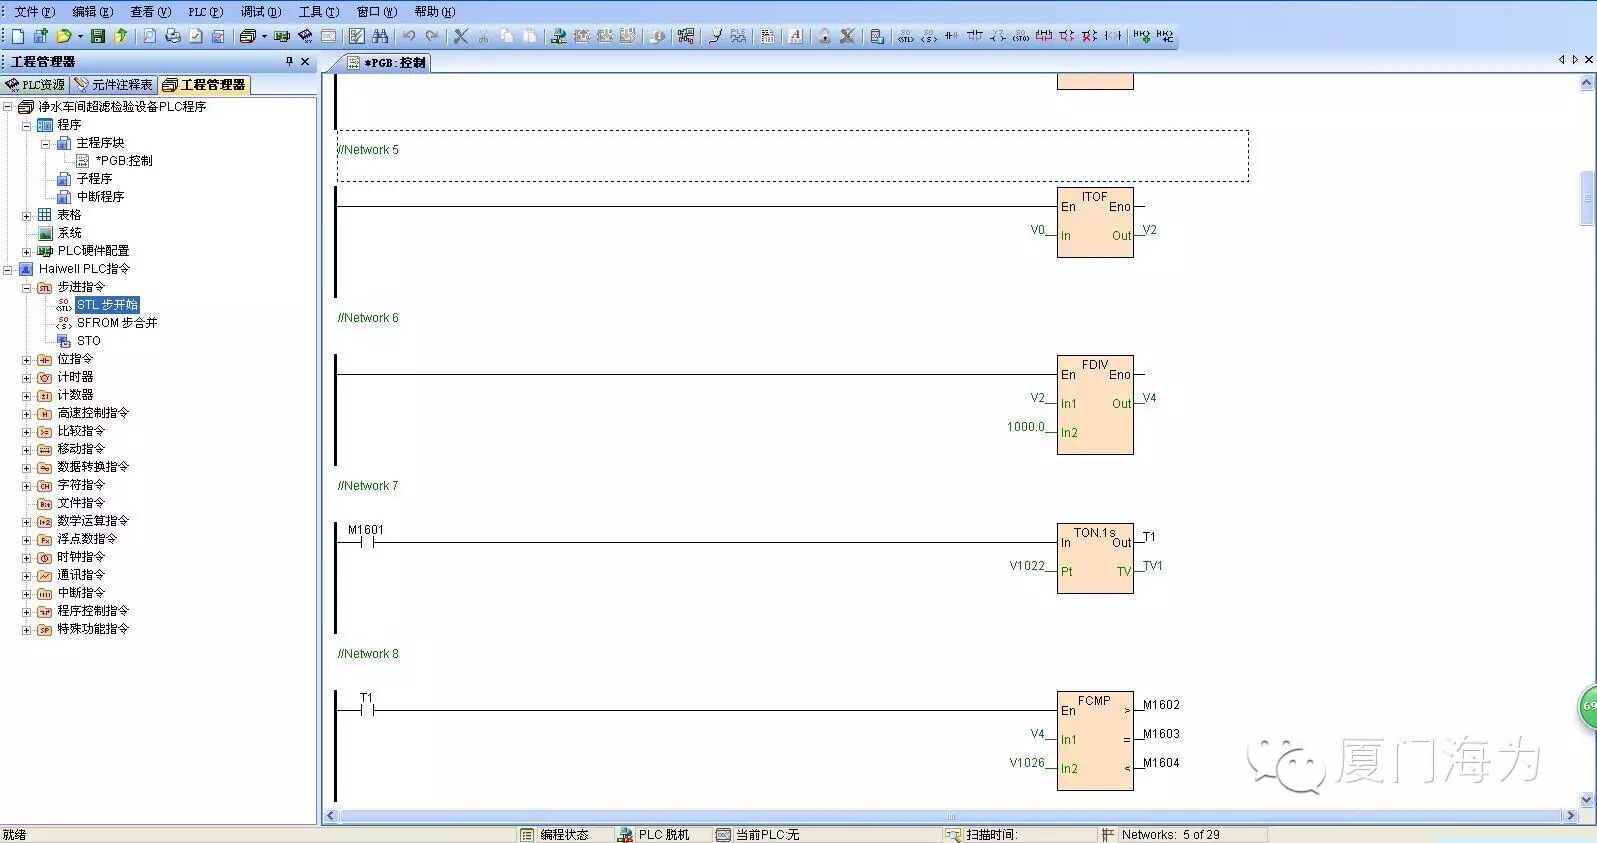Expand the 位指令 instruction group

point(27,360)
